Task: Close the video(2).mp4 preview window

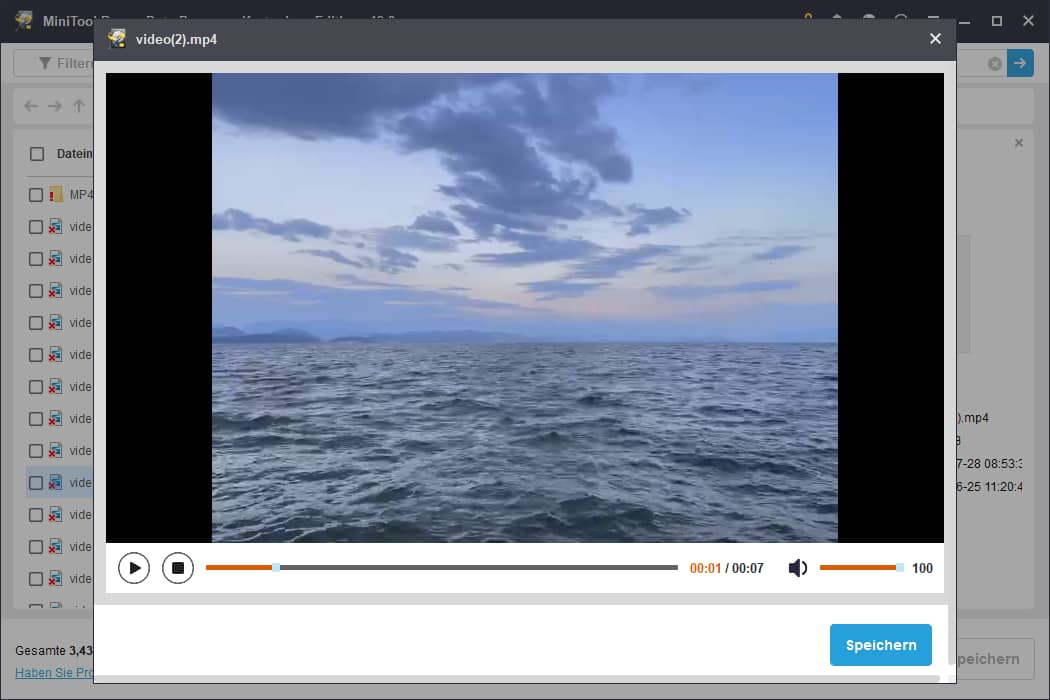Action: pyautogui.click(x=935, y=39)
